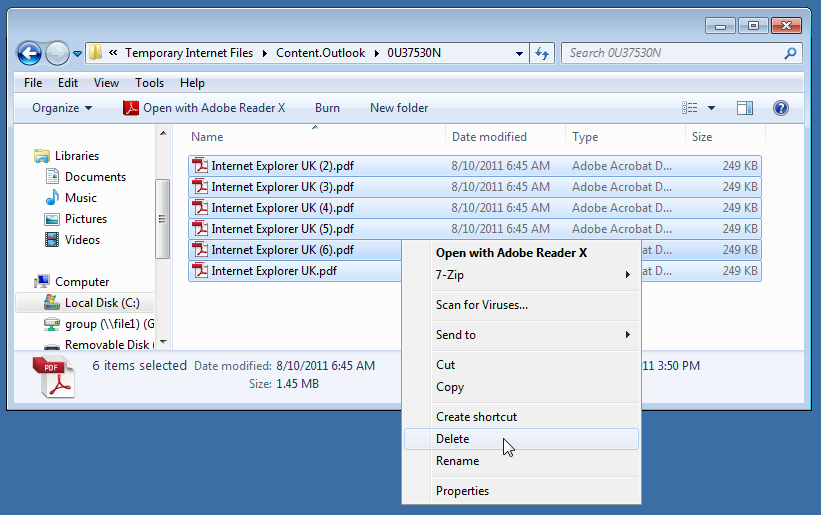Click the Back navigation arrow button
821x515 pixels.
(29, 53)
